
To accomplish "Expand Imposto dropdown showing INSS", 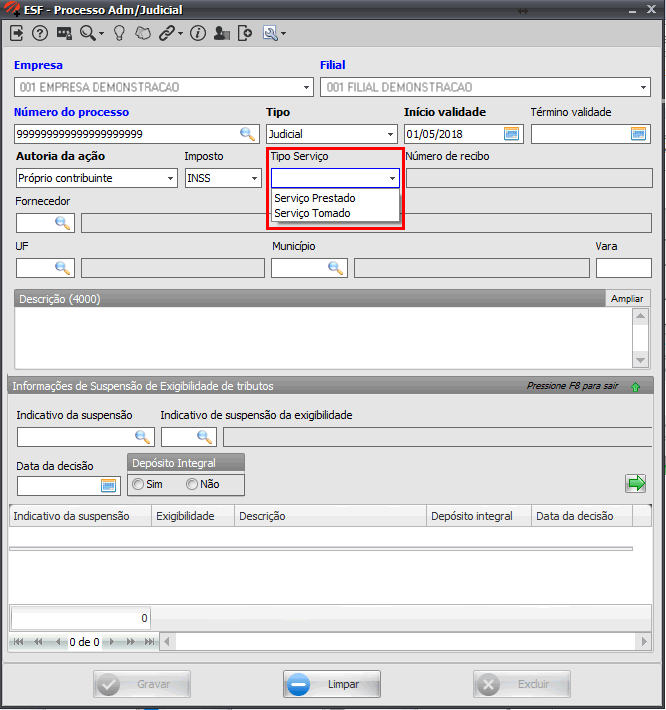I will click(x=254, y=178).
